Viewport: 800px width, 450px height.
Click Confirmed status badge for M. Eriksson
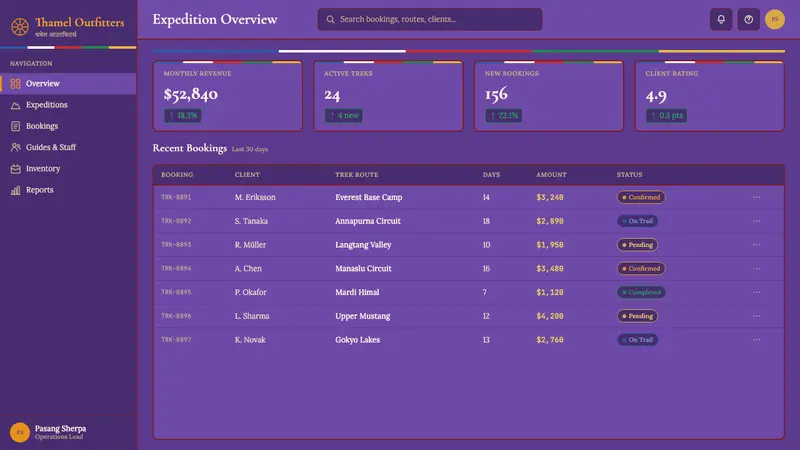coord(641,197)
